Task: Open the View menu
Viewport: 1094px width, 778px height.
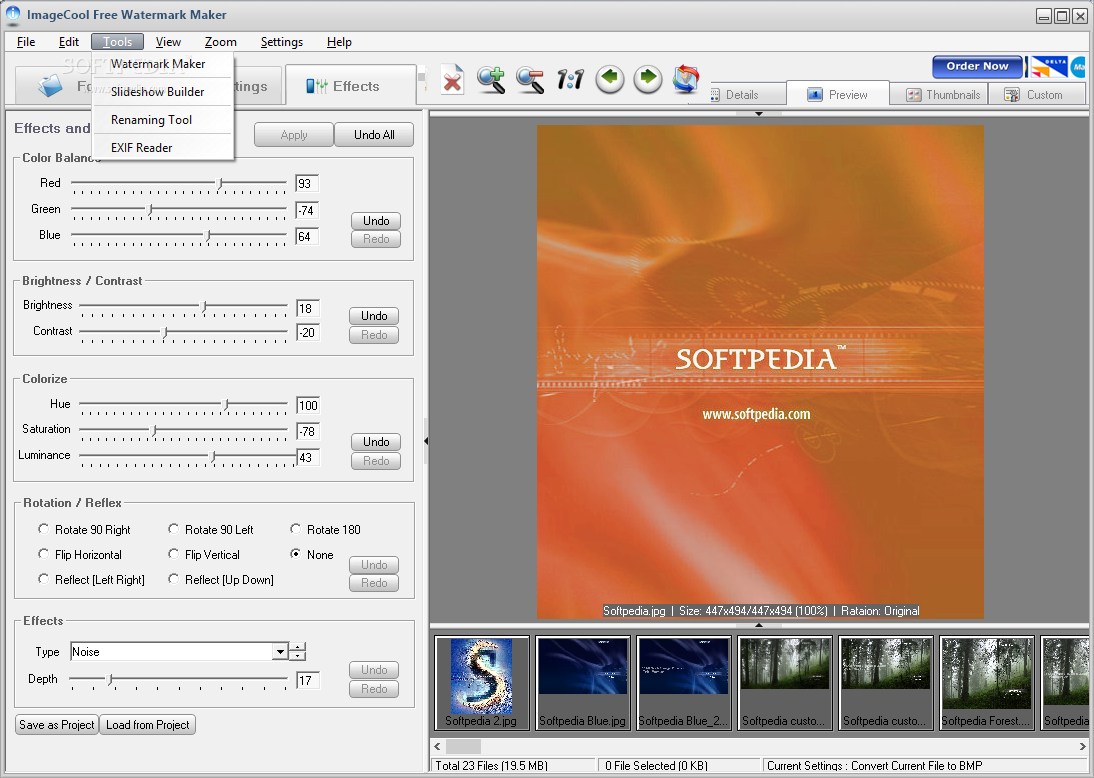Action: pos(168,42)
